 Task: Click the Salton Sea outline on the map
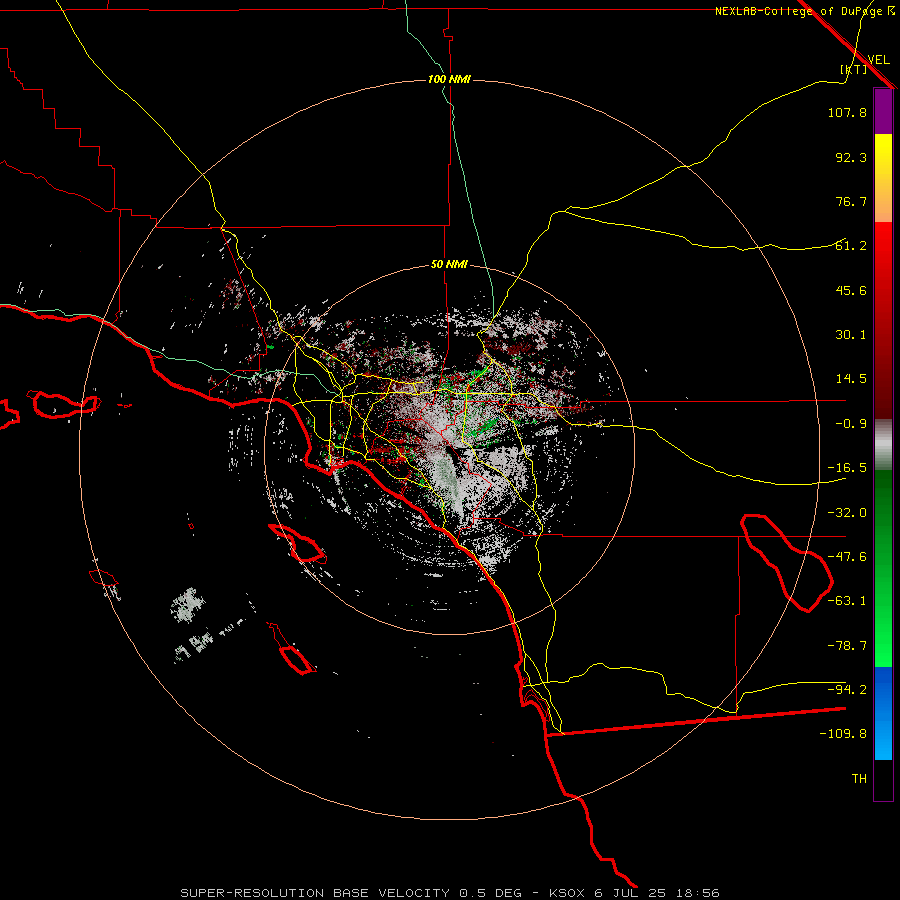pos(786,562)
